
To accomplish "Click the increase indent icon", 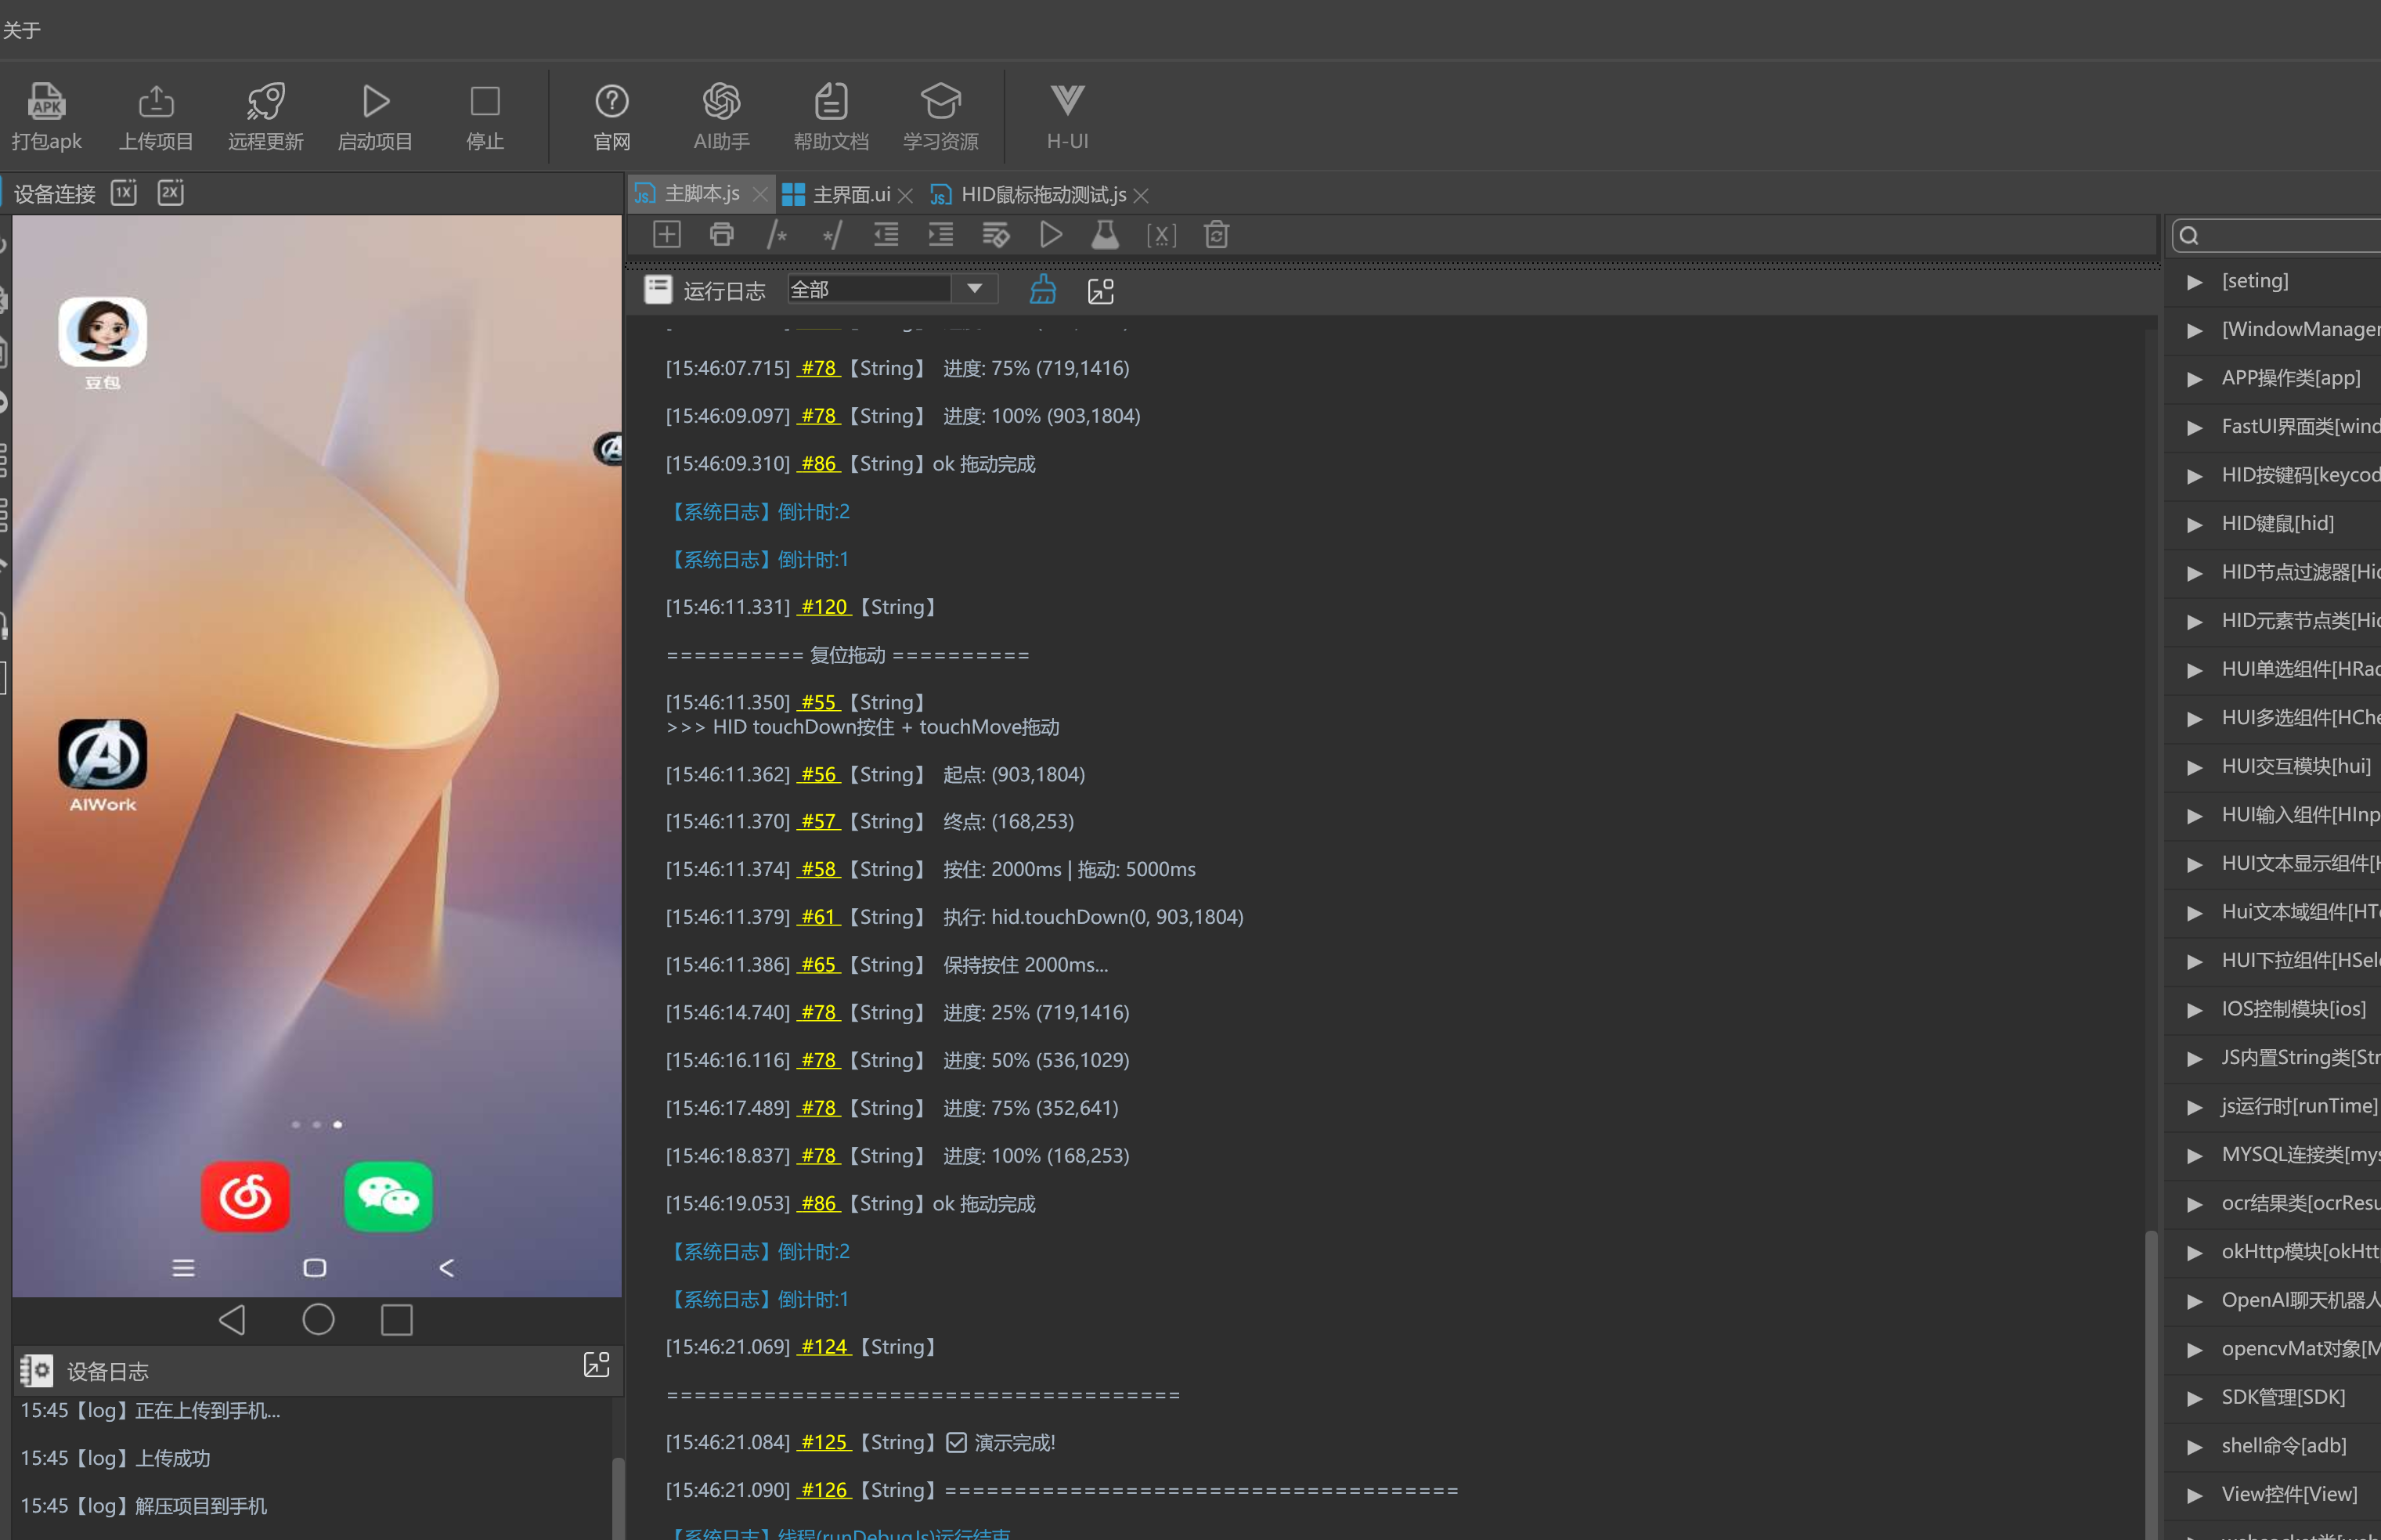I will click(x=941, y=235).
